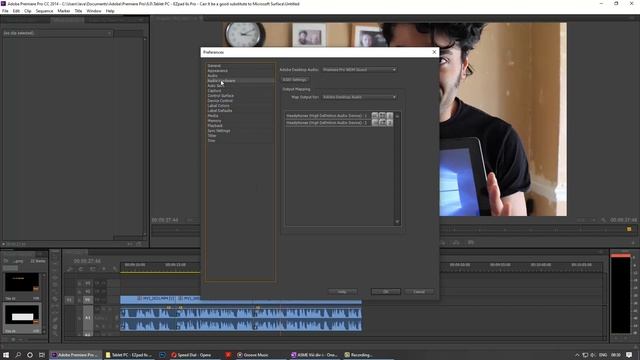Toggle V1 source patching indicator
Screen dimensions: 640x360
[69, 300]
